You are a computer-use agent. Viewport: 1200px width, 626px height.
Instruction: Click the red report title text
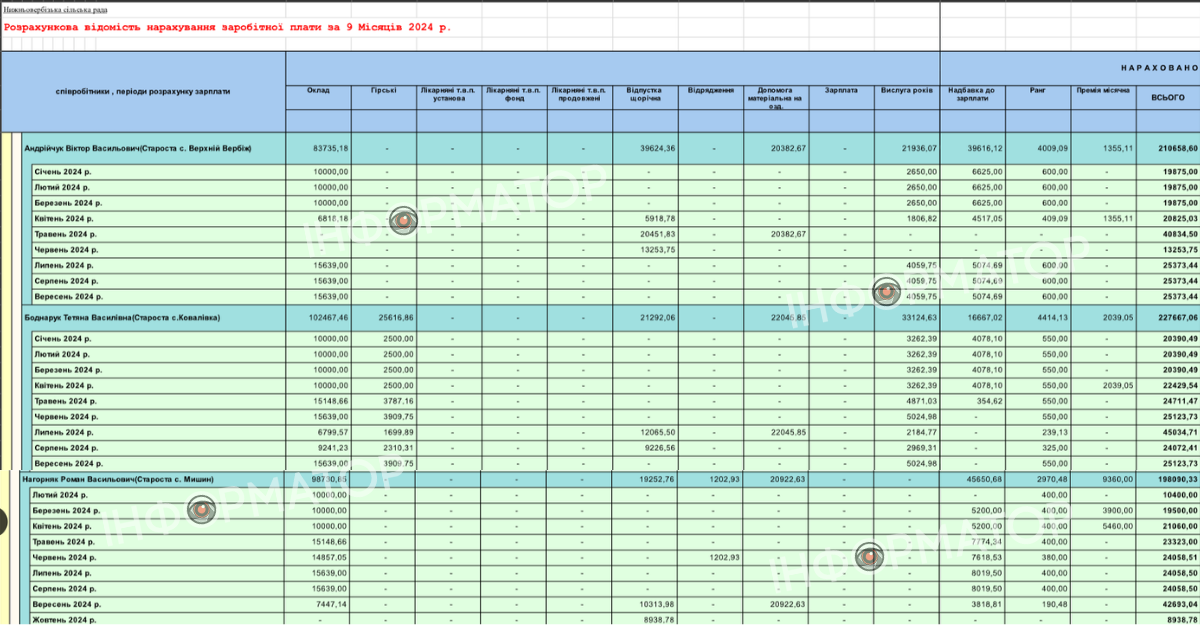click(228, 27)
